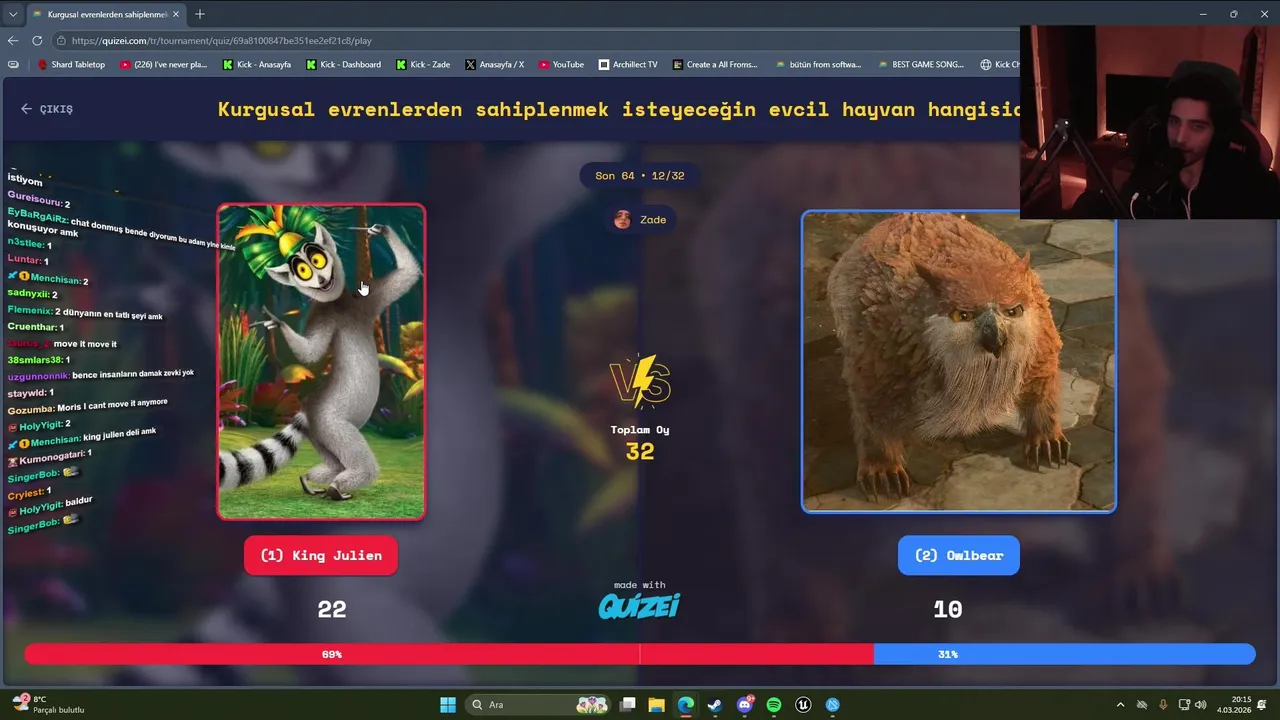The width and height of the screenshot is (1280, 720).
Task: Vote for (1) King Julien button
Action: (321, 556)
